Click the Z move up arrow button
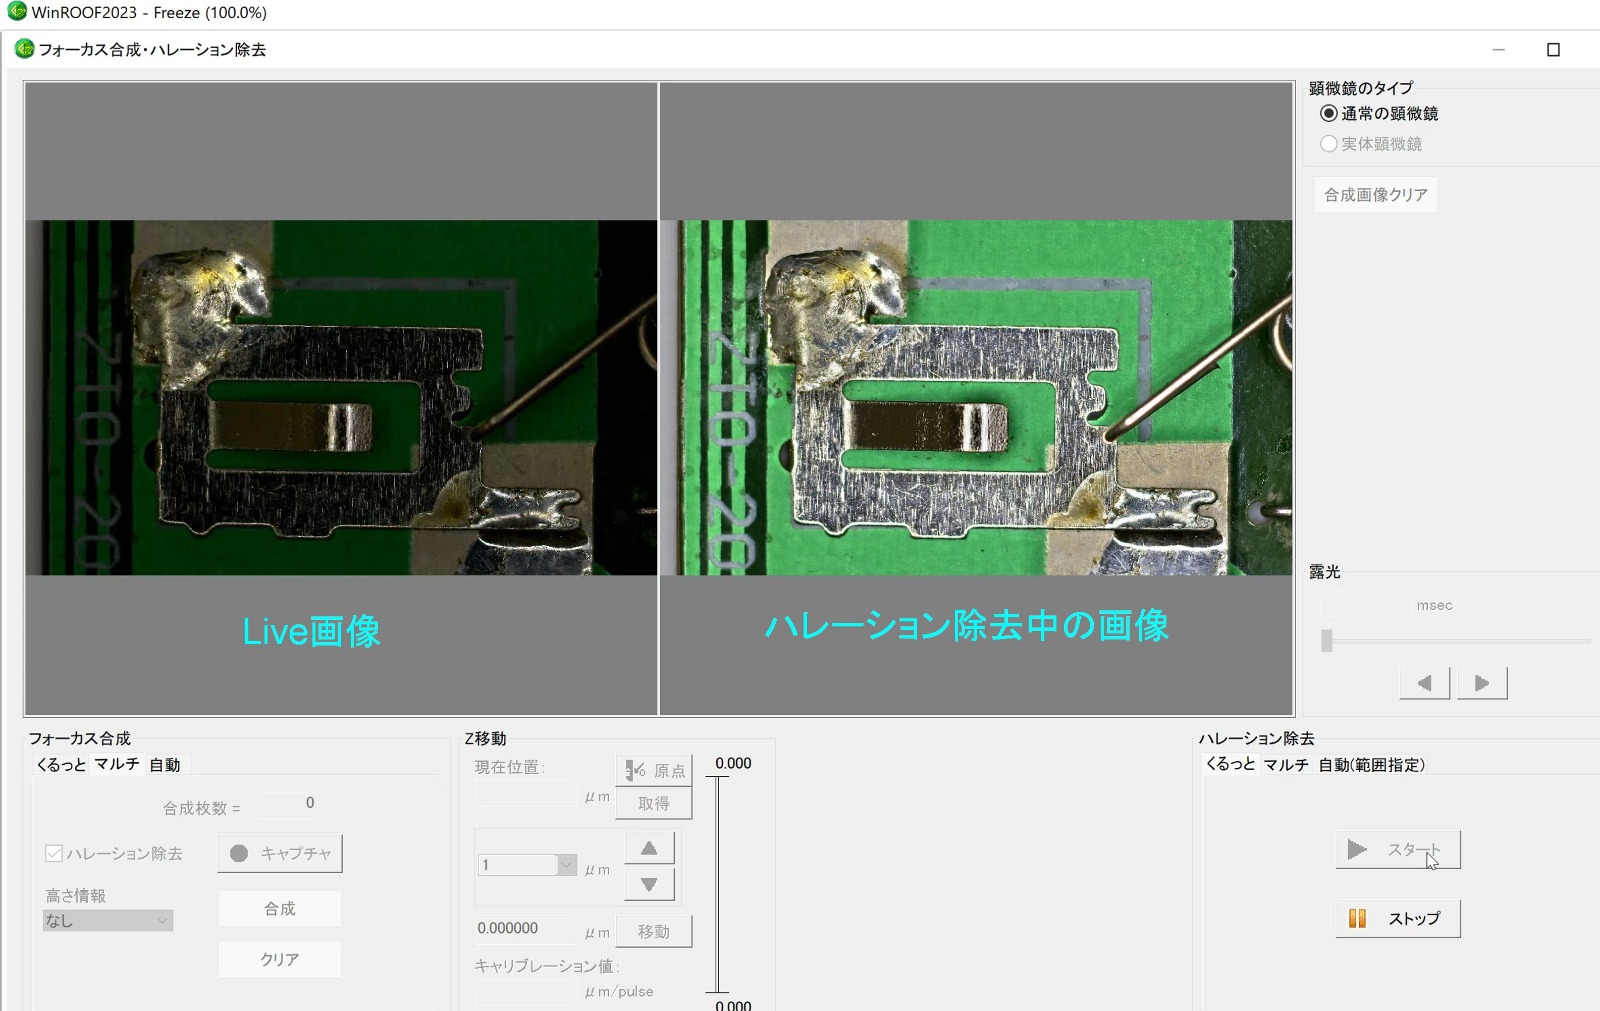This screenshot has width=1600, height=1011. (x=649, y=848)
